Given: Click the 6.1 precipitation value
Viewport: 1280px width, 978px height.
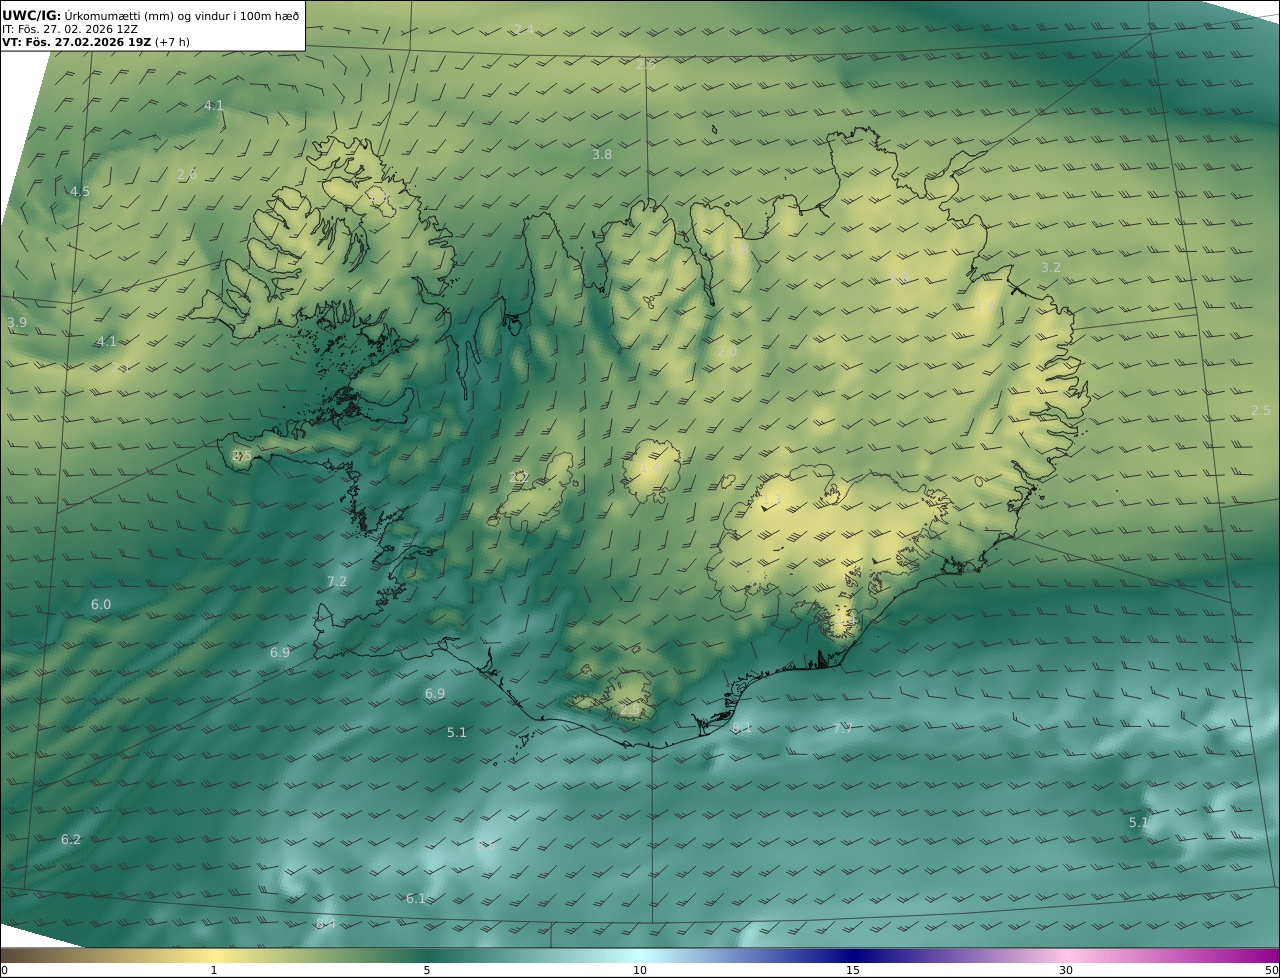Looking at the screenshot, I should (416, 898).
